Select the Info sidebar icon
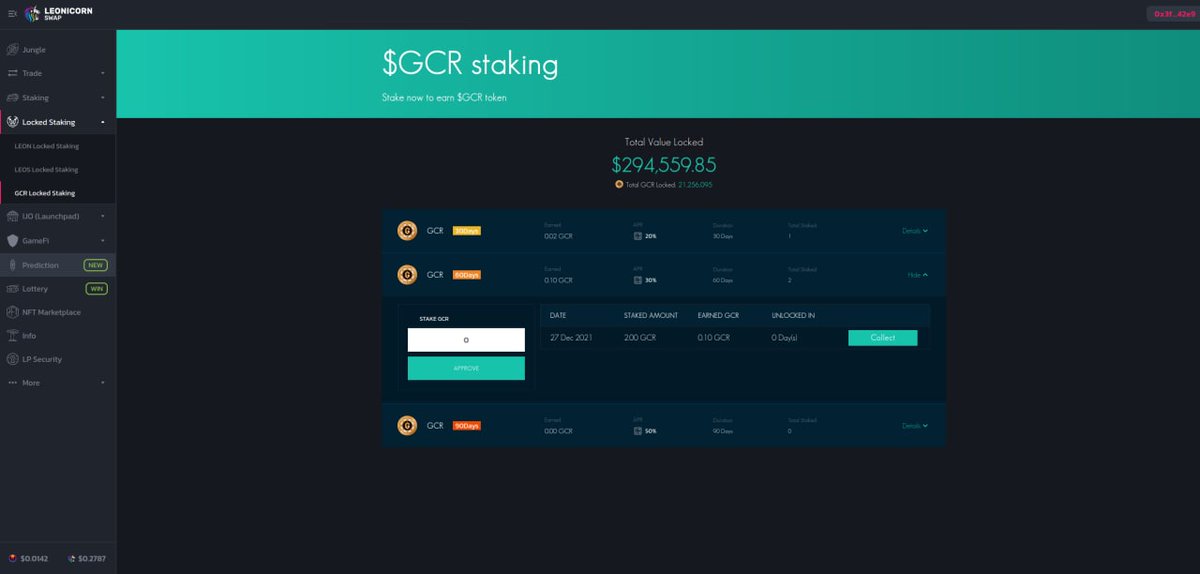 13,335
